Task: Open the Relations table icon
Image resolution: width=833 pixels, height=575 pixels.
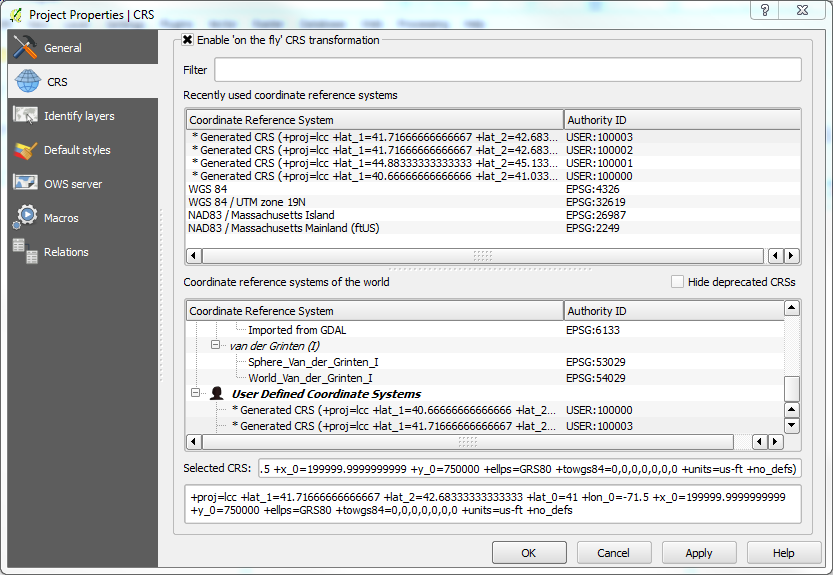Action: [x=26, y=252]
